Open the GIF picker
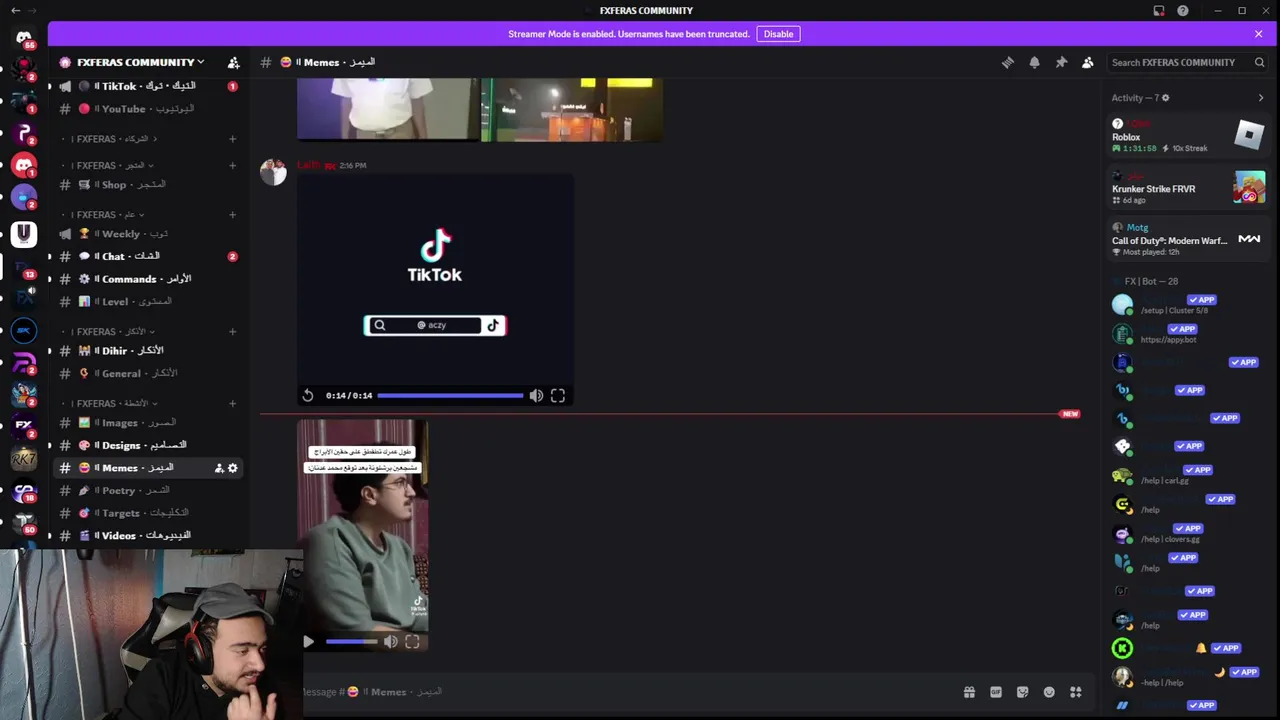This screenshot has width=1280, height=720. tap(996, 692)
